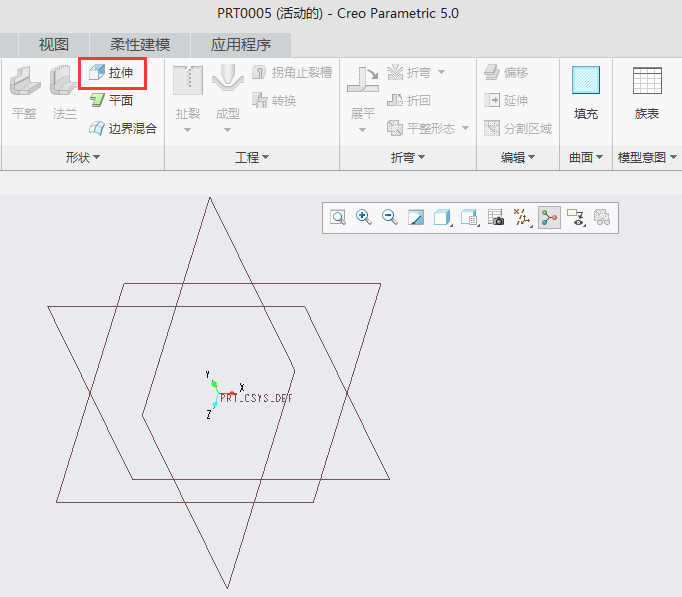Click the Zoom In magnifier icon
Image resolution: width=682 pixels, height=597 pixels.
[364, 217]
